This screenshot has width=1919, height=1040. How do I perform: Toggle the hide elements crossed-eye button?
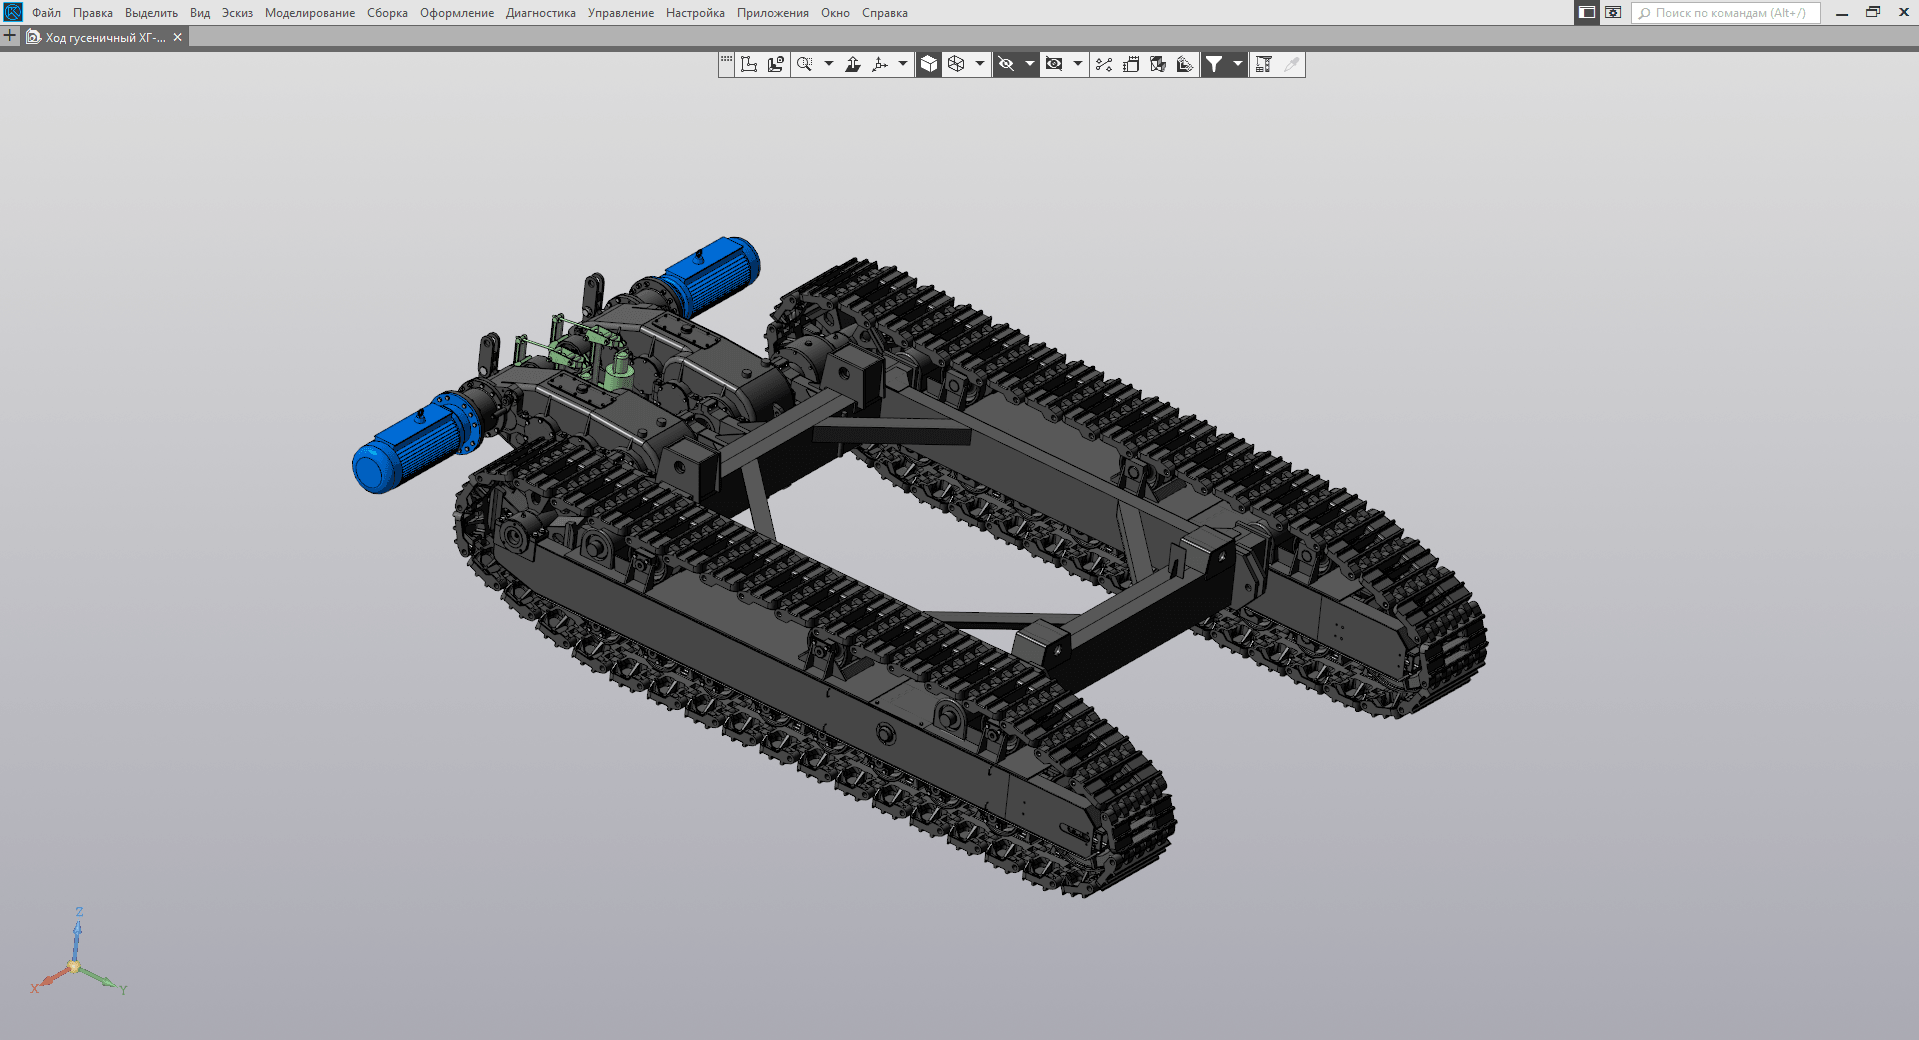tap(1007, 64)
